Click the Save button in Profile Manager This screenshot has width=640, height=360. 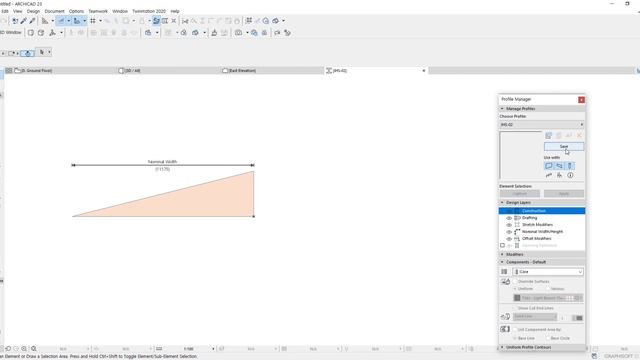(x=564, y=146)
